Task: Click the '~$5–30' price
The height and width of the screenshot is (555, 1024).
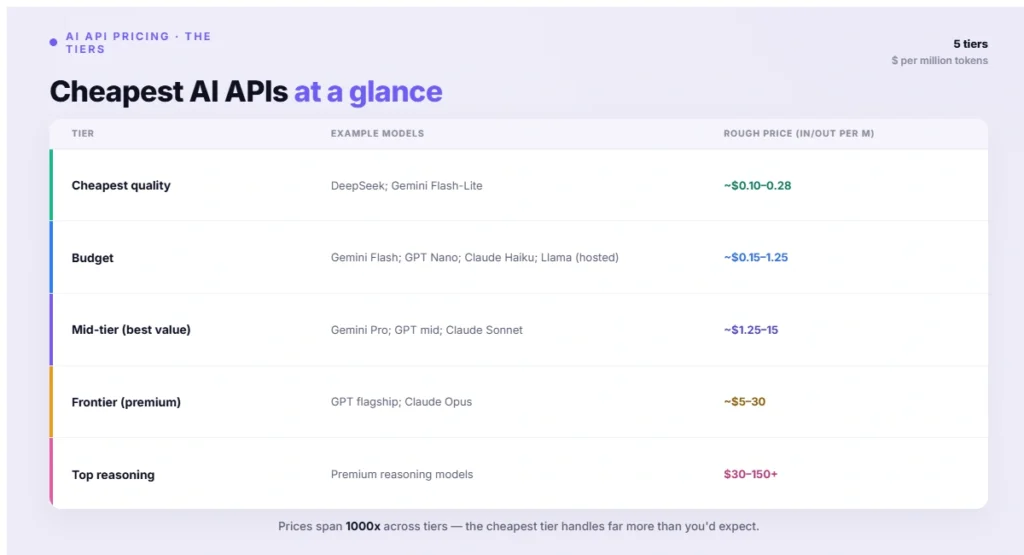Action: pyautogui.click(x=744, y=402)
